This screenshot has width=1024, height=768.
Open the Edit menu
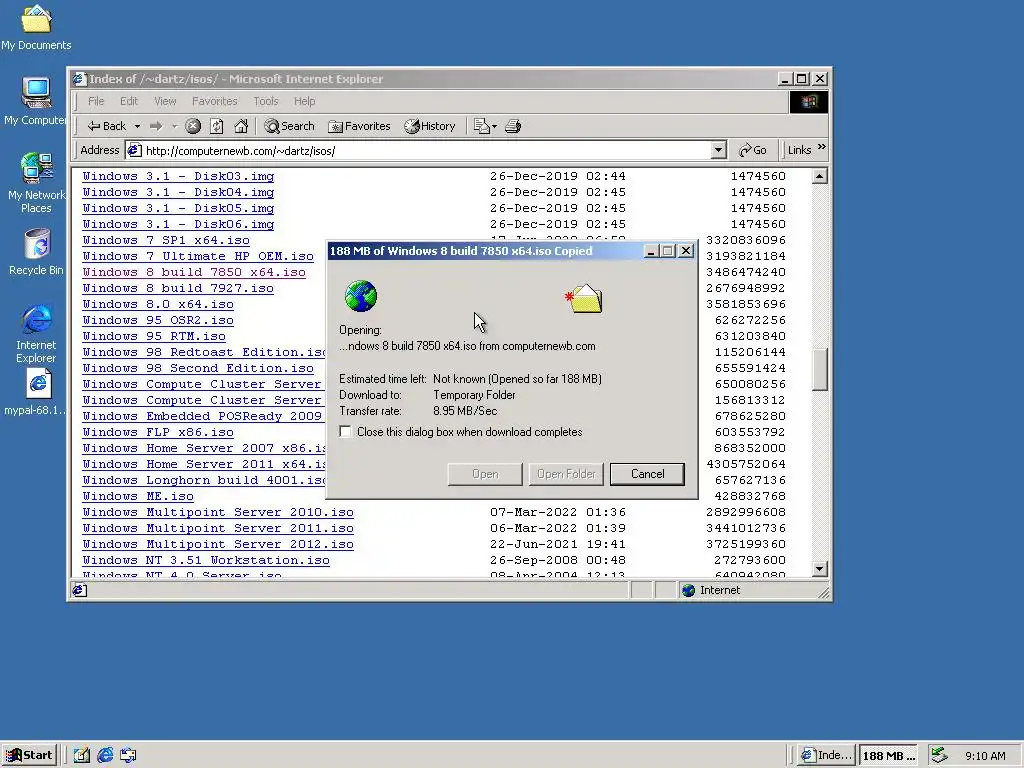click(129, 101)
